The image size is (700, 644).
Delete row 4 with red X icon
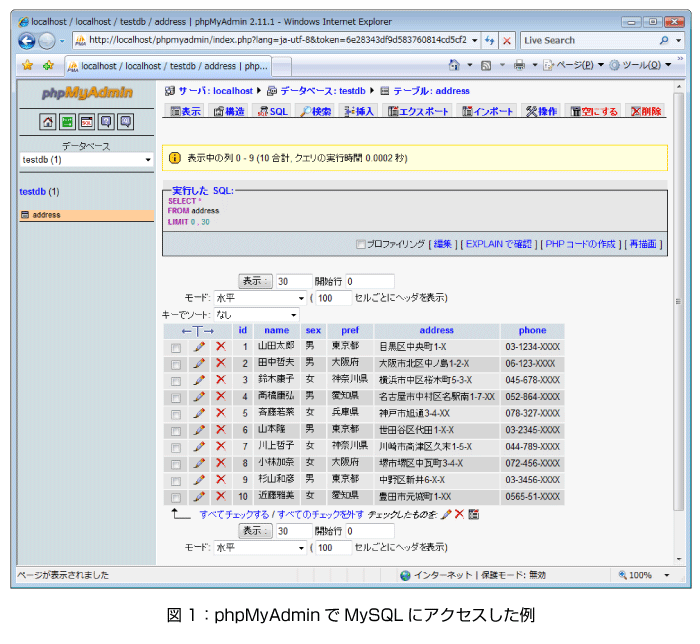tap(221, 396)
